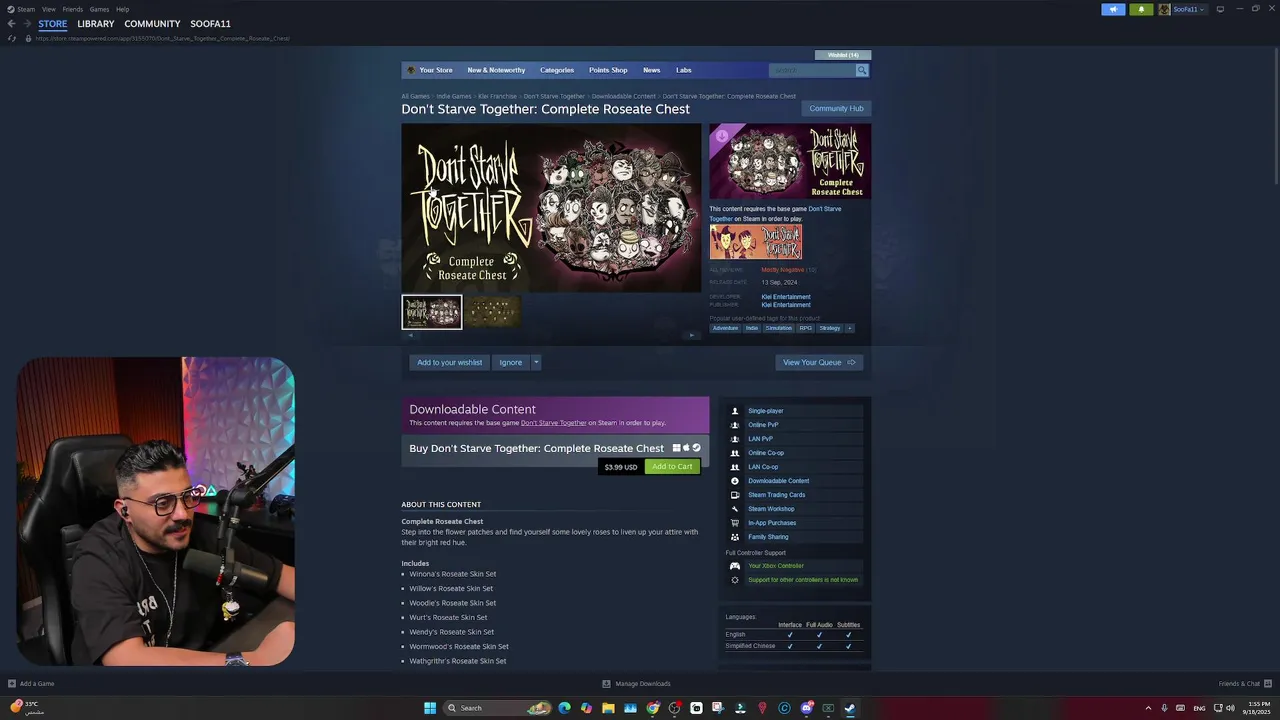The image size is (1280, 720).
Task: Open the SooFa11 account dropdown
Action: pyautogui.click(x=1189, y=9)
